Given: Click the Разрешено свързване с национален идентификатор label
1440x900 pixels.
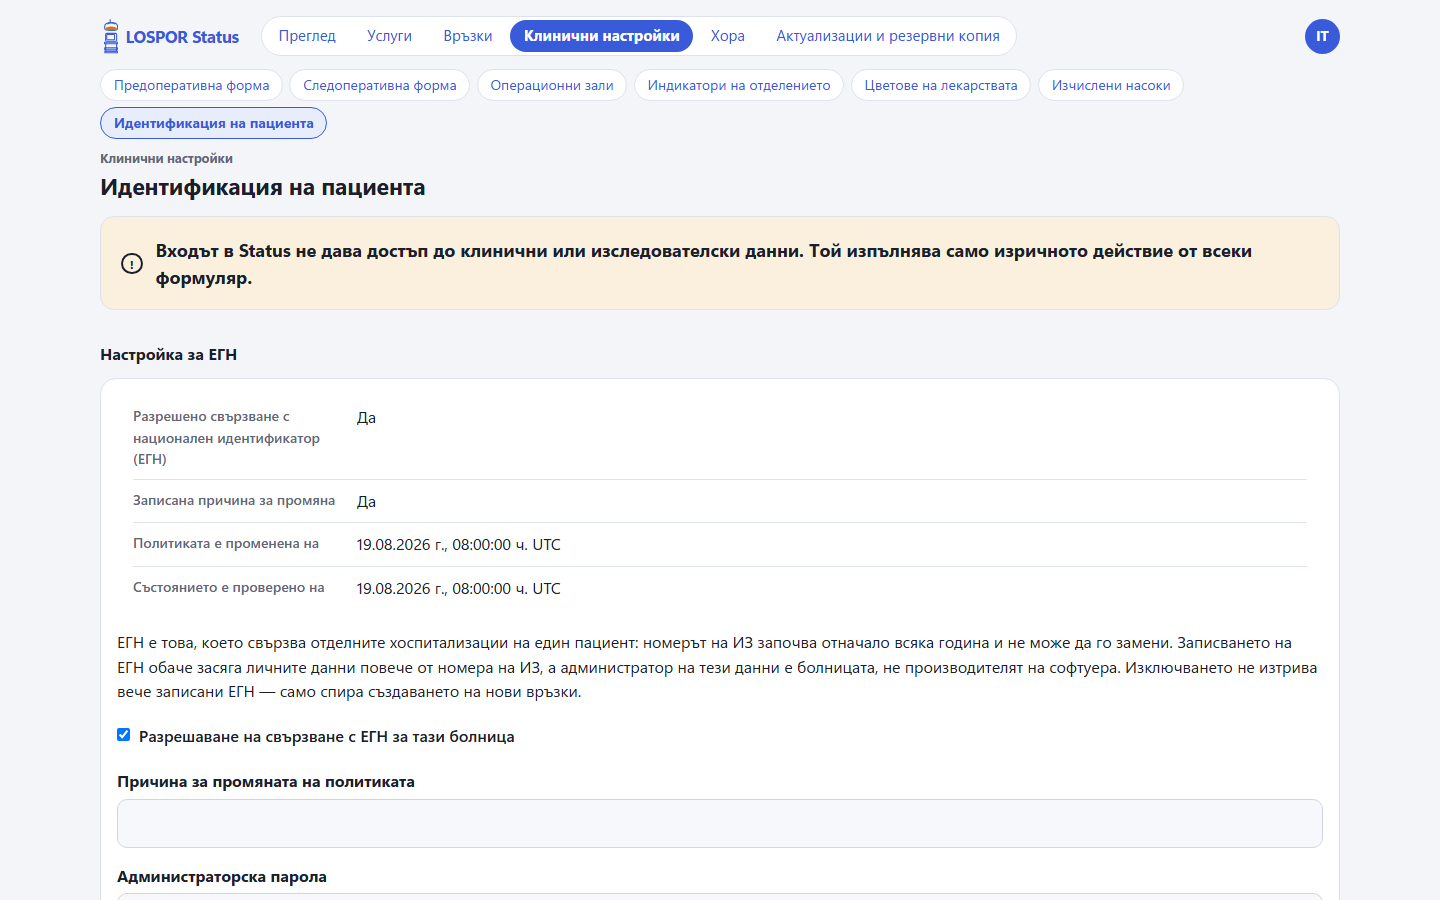Looking at the screenshot, I should (x=227, y=438).
